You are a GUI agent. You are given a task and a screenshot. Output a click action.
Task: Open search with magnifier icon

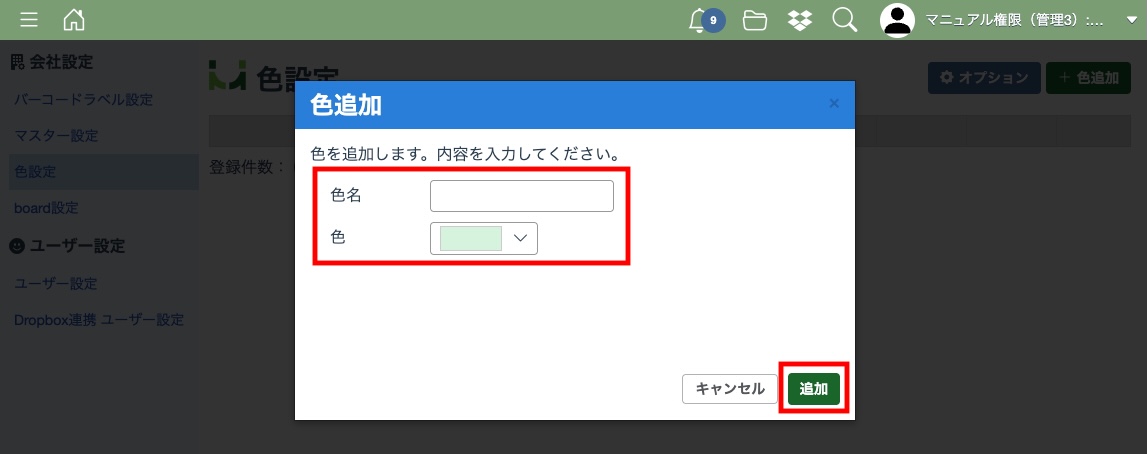click(x=845, y=20)
